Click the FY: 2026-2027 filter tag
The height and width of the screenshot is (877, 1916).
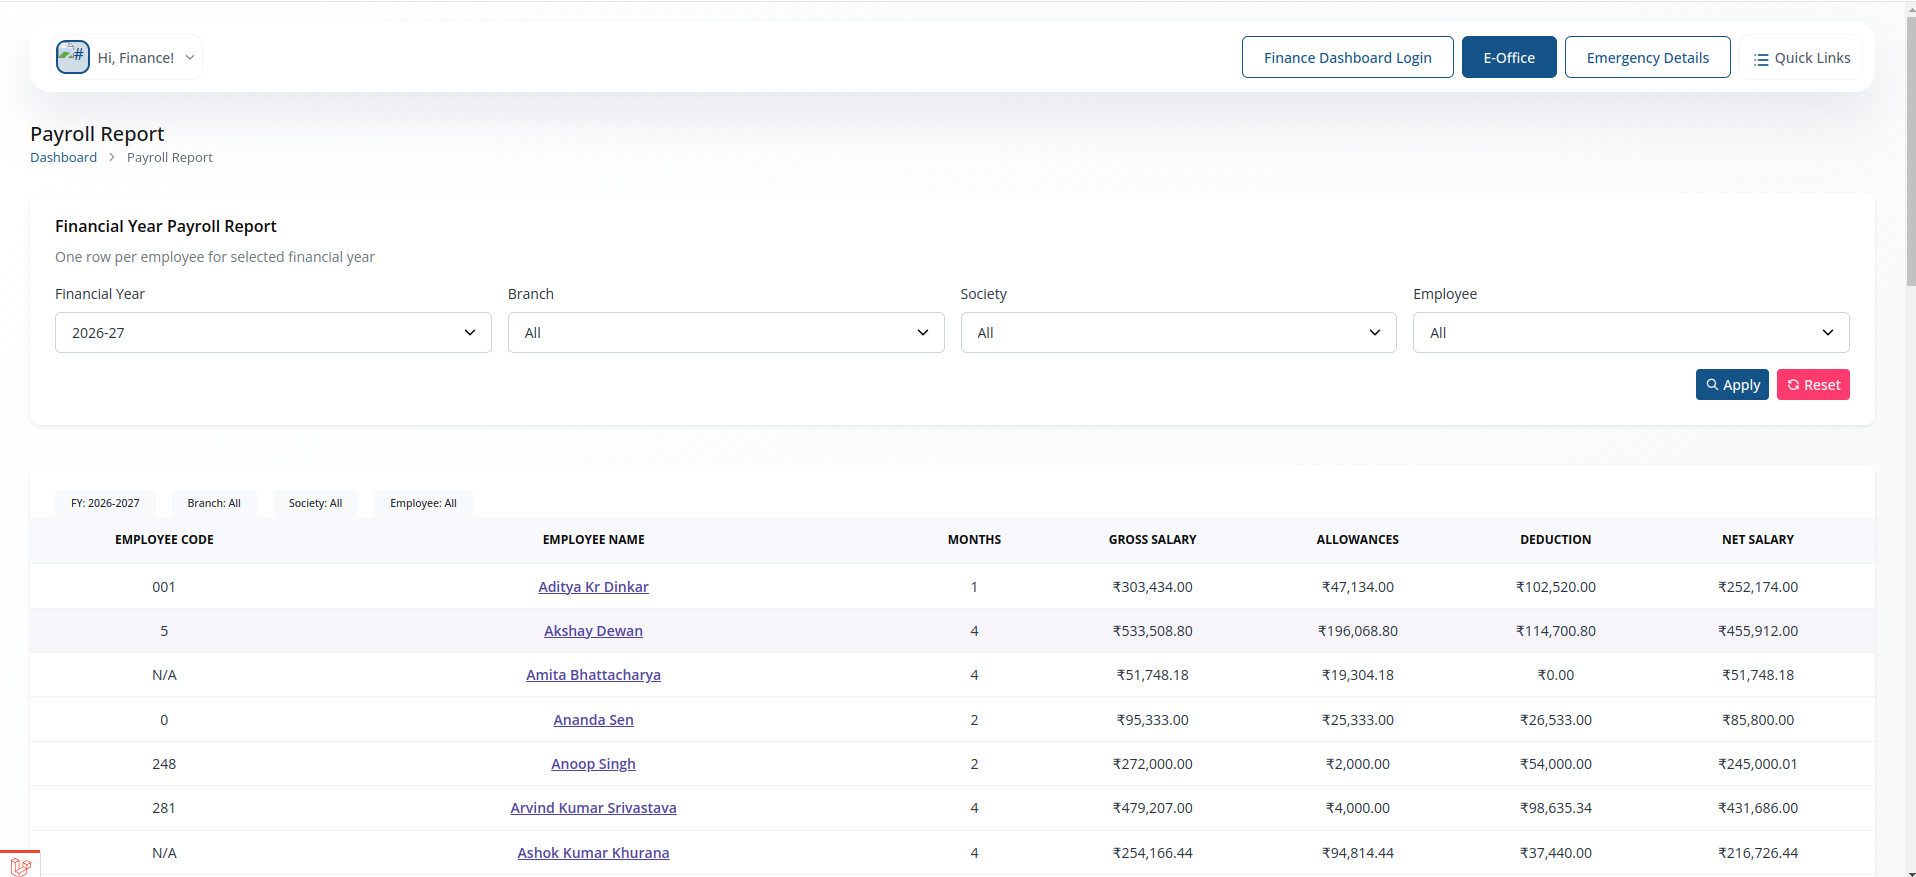click(x=105, y=503)
